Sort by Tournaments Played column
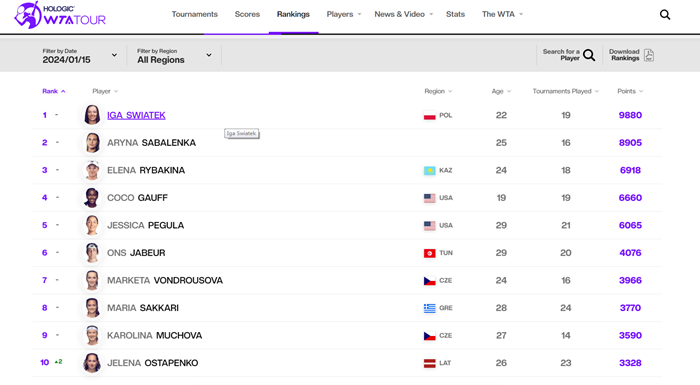 pyautogui.click(x=565, y=91)
